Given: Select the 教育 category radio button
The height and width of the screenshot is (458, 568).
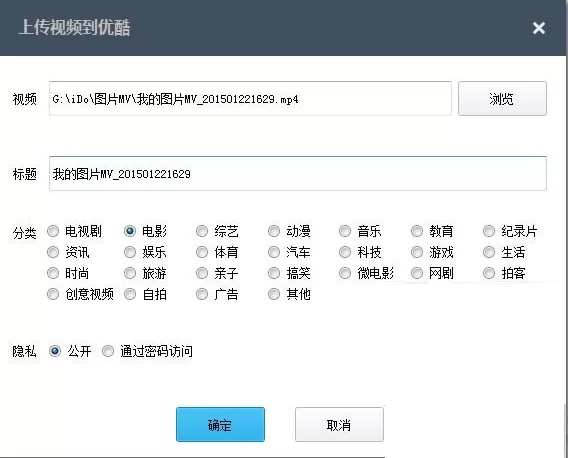Looking at the screenshot, I should pos(417,231).
